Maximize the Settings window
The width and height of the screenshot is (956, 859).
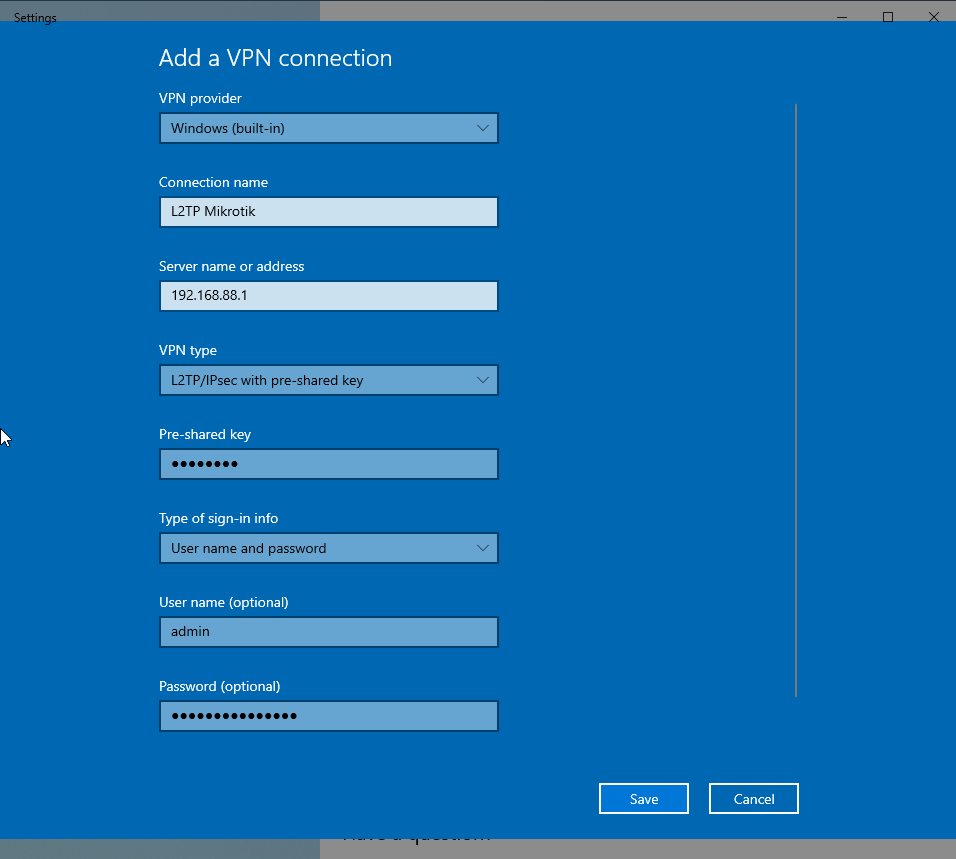[x=888, y=17]
